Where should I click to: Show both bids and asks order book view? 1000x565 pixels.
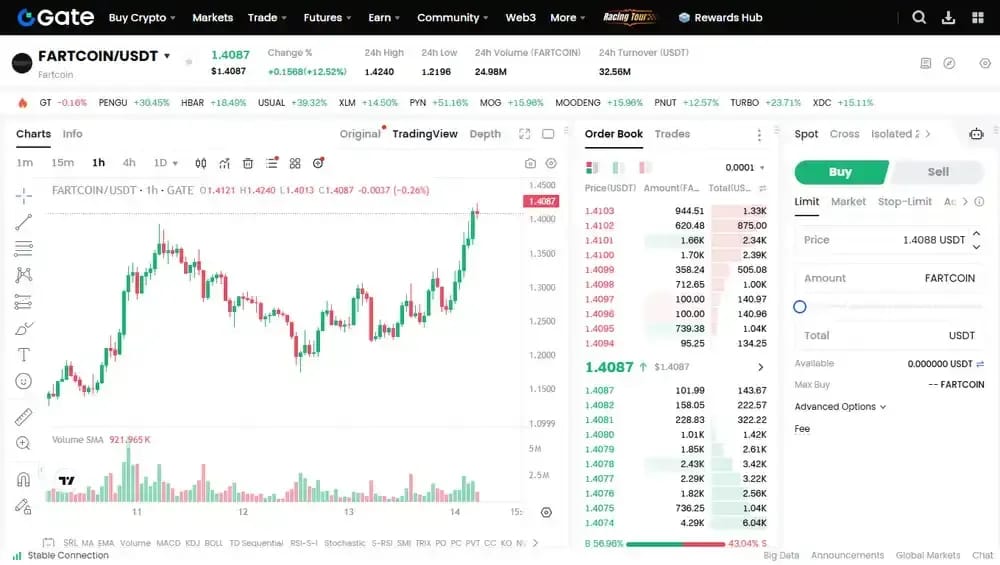[x=592, y=168]
